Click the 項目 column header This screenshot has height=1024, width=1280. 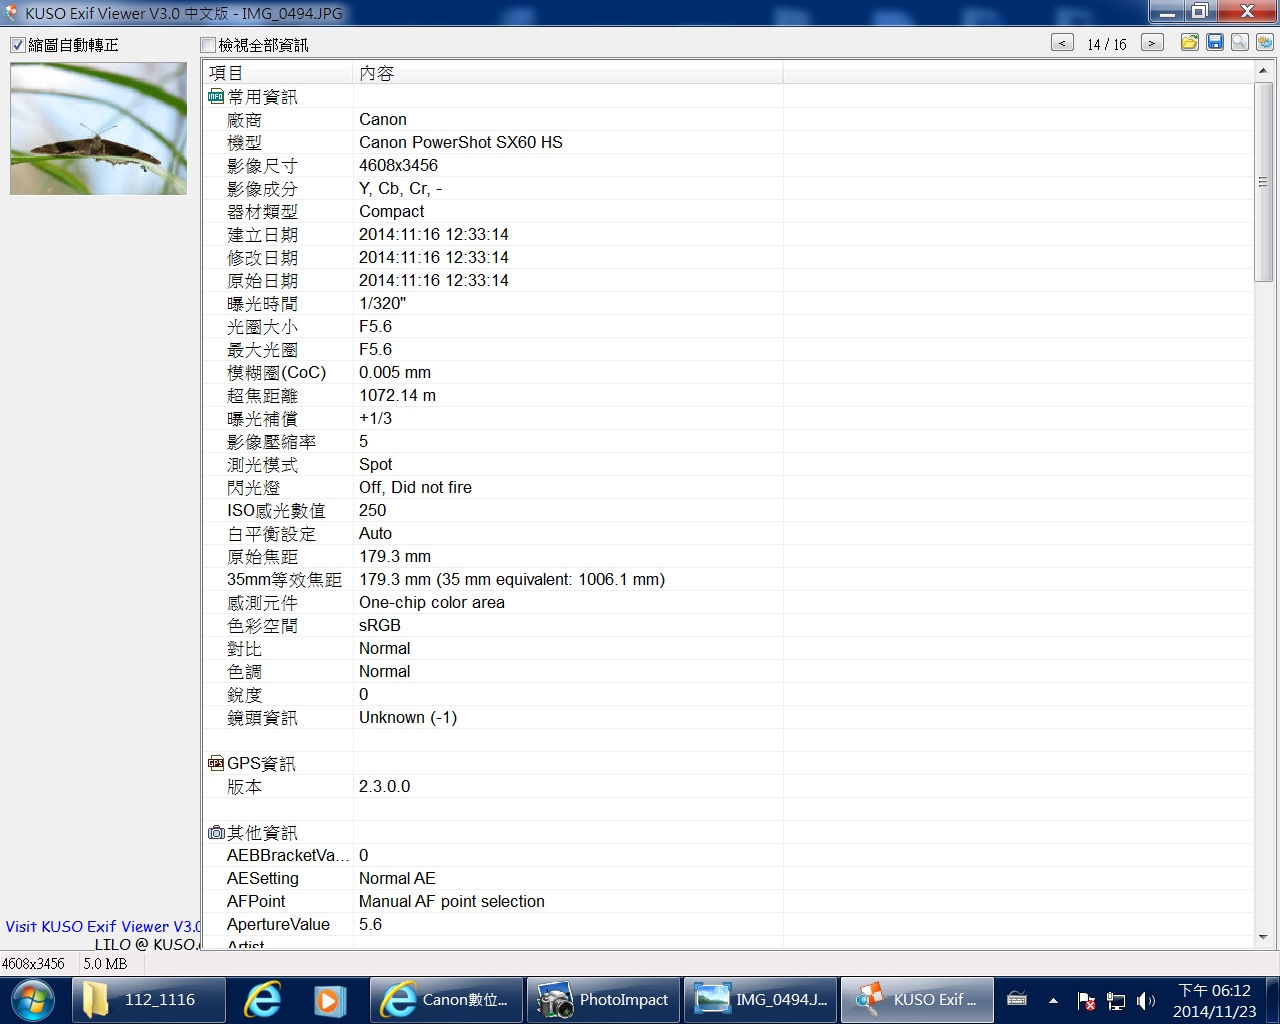[x=278, y=73]
